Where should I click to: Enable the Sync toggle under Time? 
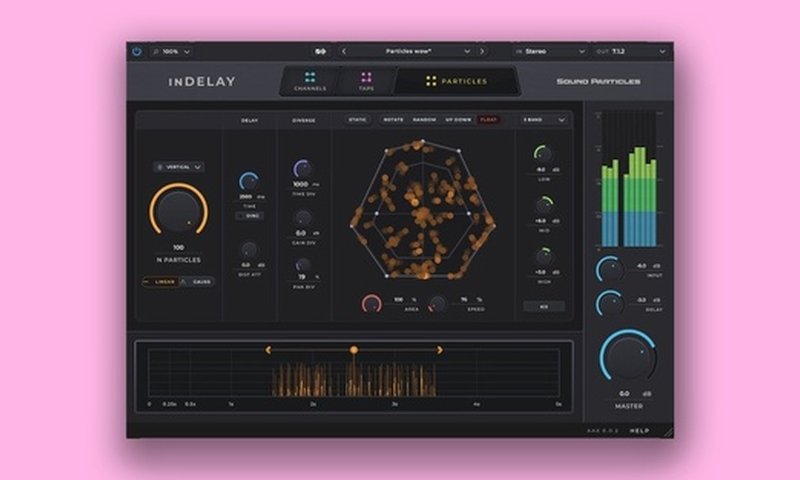point(249,215)
